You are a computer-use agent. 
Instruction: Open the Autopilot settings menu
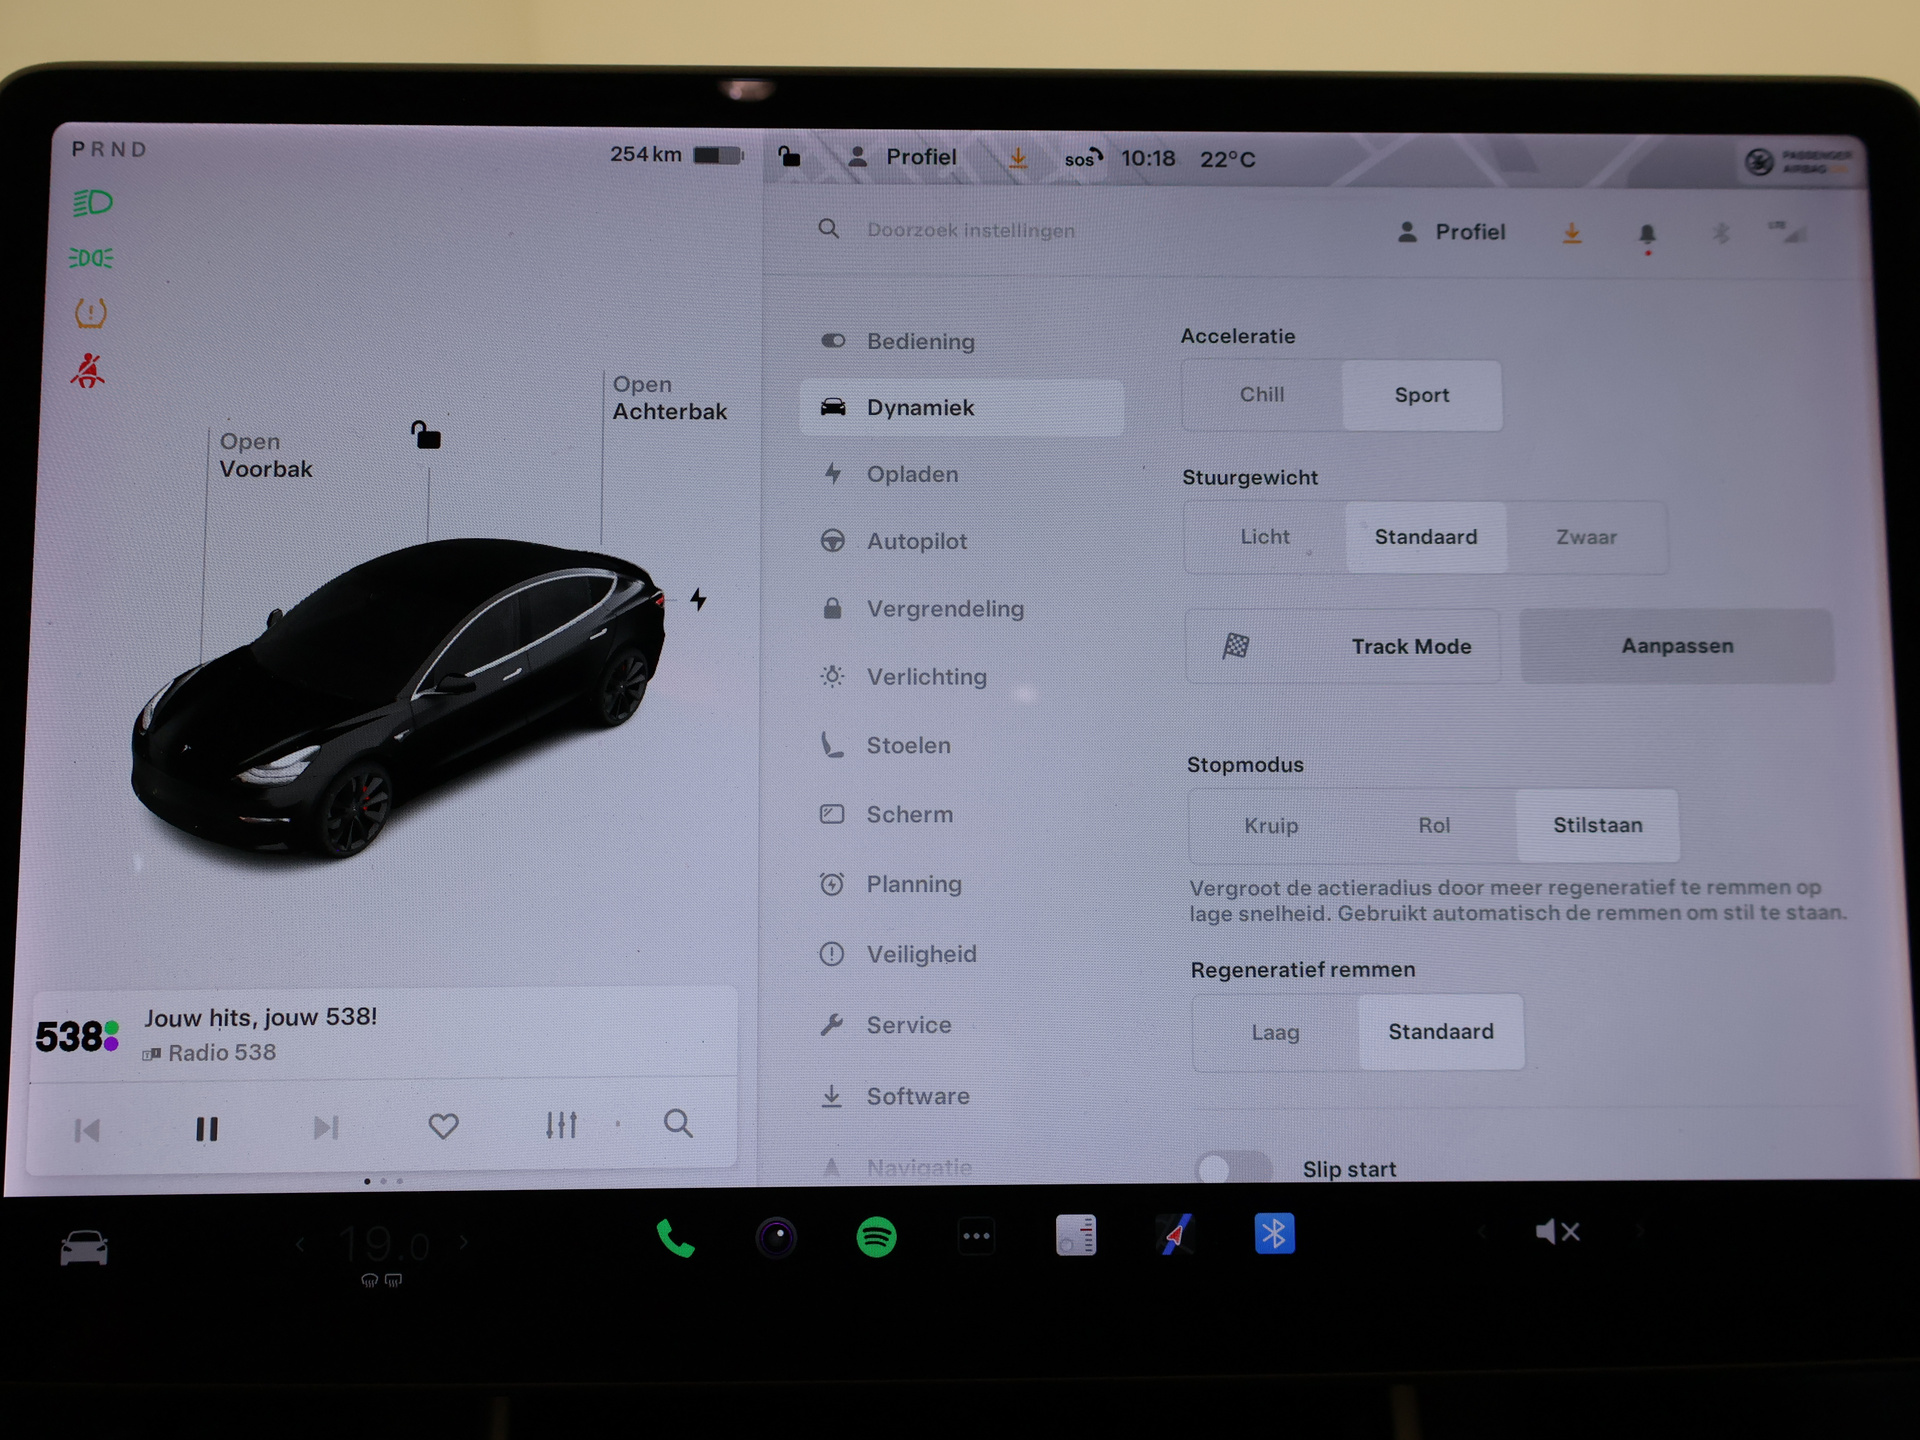(961, 541)
